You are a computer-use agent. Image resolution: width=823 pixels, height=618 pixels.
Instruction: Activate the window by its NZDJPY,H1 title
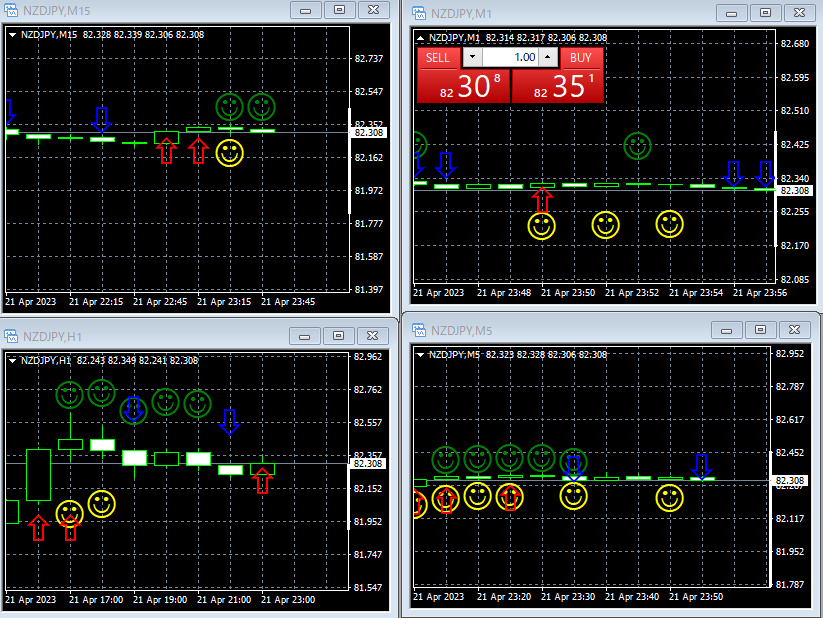(52, 337)
